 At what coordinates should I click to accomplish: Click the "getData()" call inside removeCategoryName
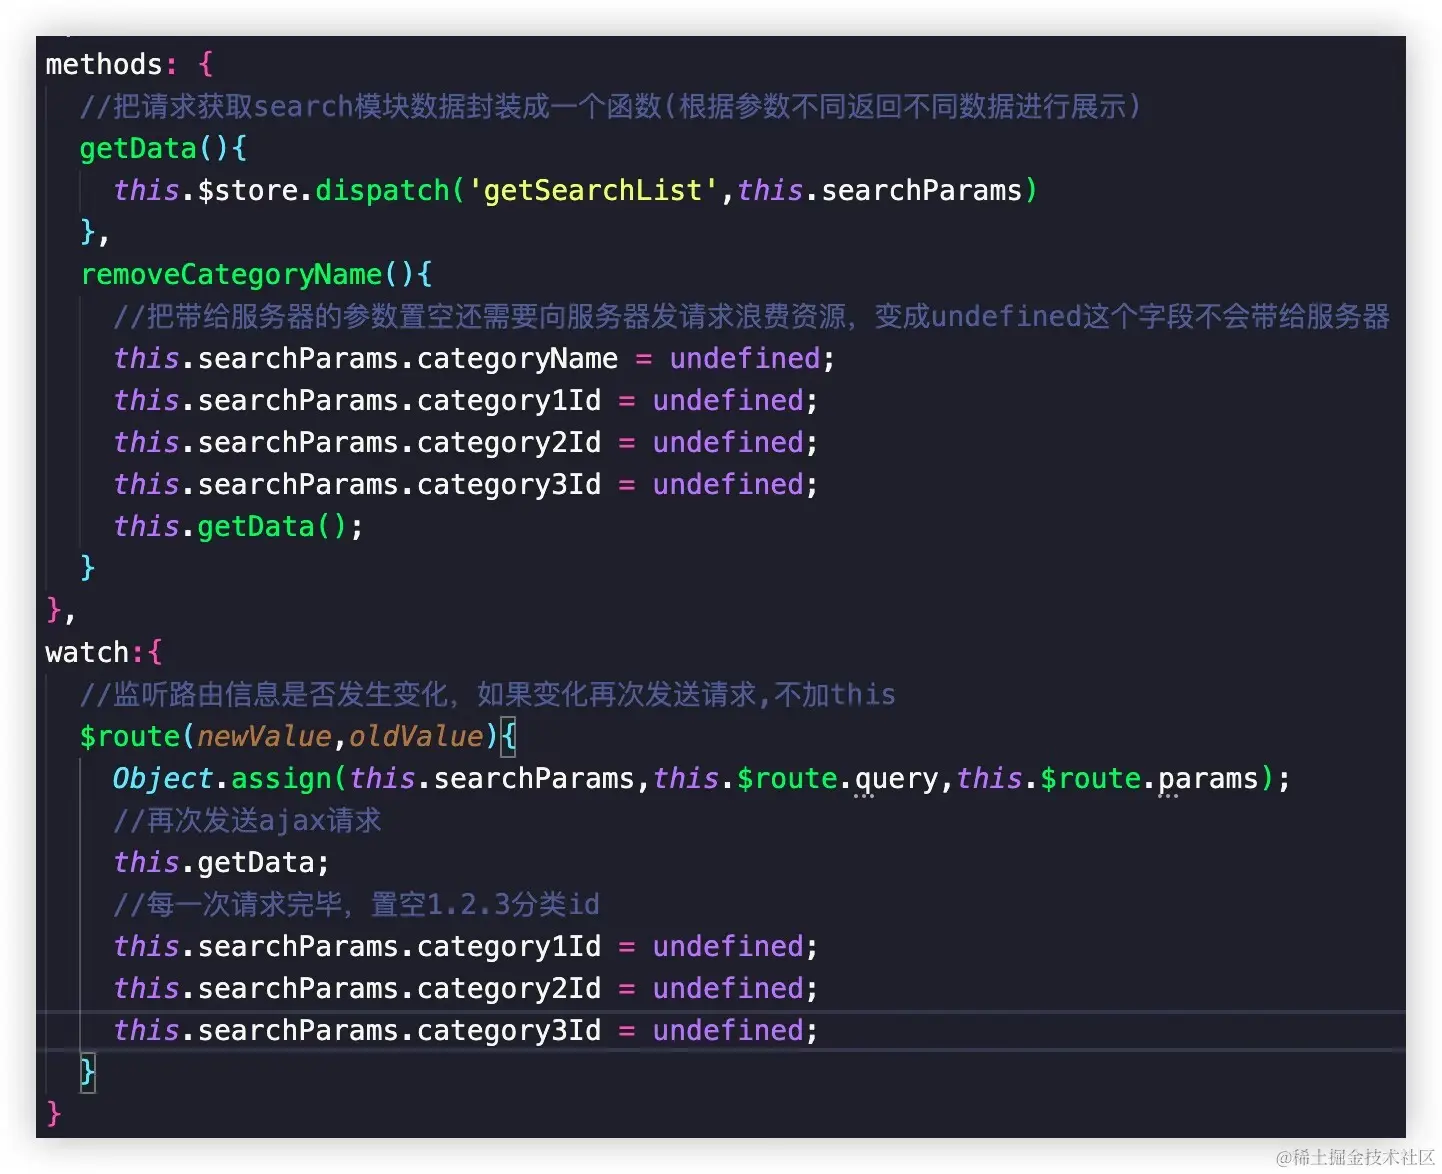(272, 527)
